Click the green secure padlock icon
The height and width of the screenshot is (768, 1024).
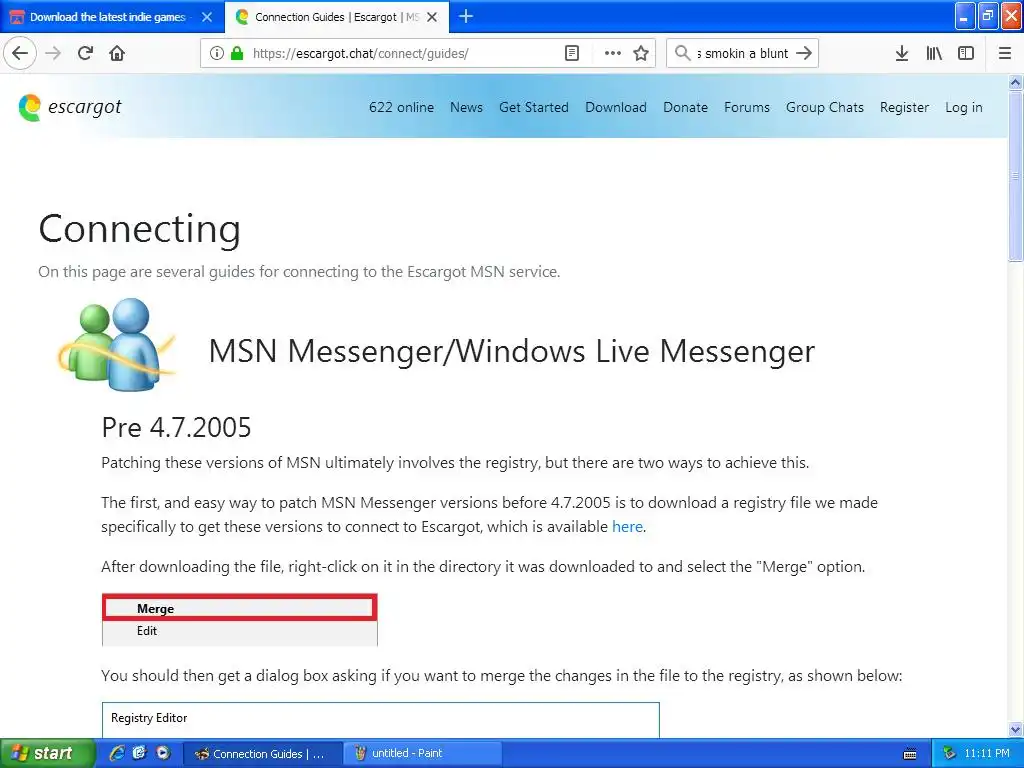coord(236,53)
